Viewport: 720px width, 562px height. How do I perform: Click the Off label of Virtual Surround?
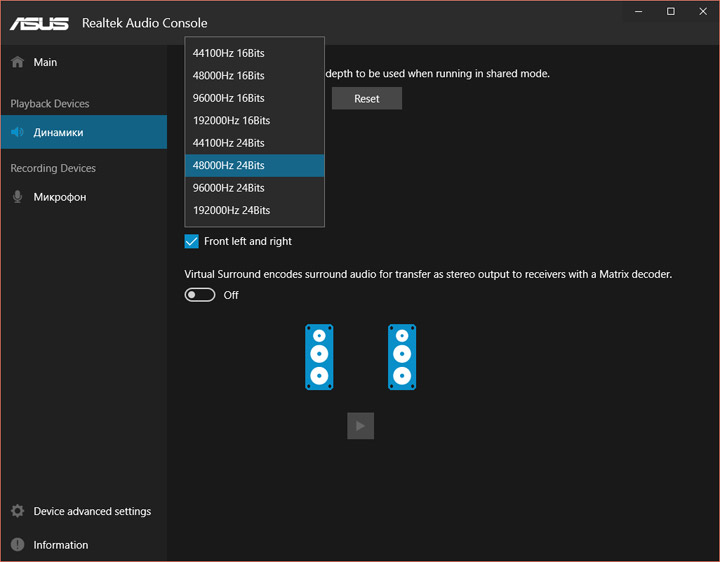point(231,295)
